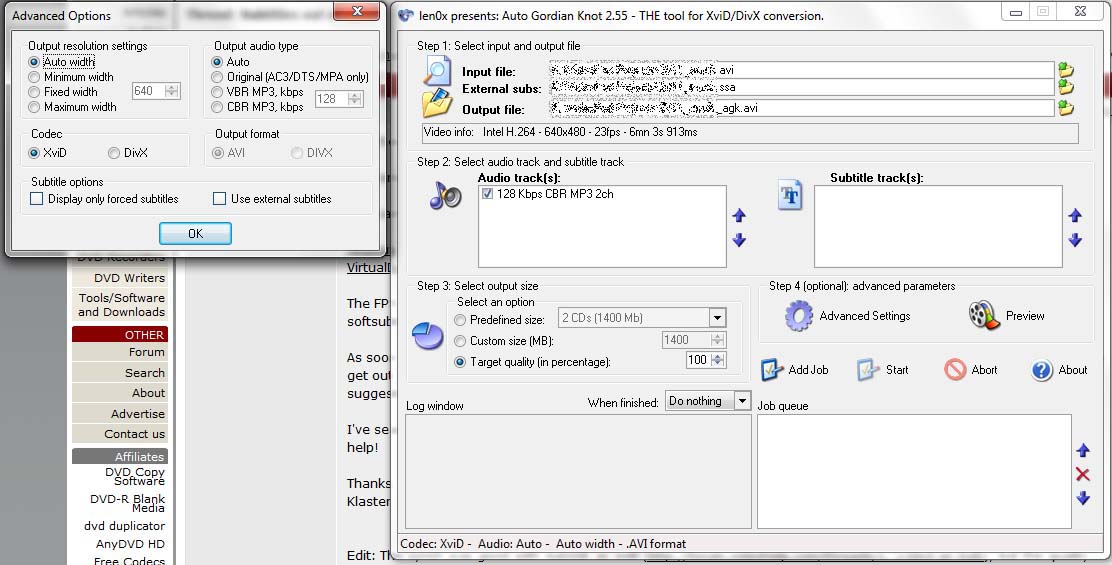The height and width of the screenshot is (565, 1112).
Task: Browse for output file folder icon
Action: [1065, 108]
